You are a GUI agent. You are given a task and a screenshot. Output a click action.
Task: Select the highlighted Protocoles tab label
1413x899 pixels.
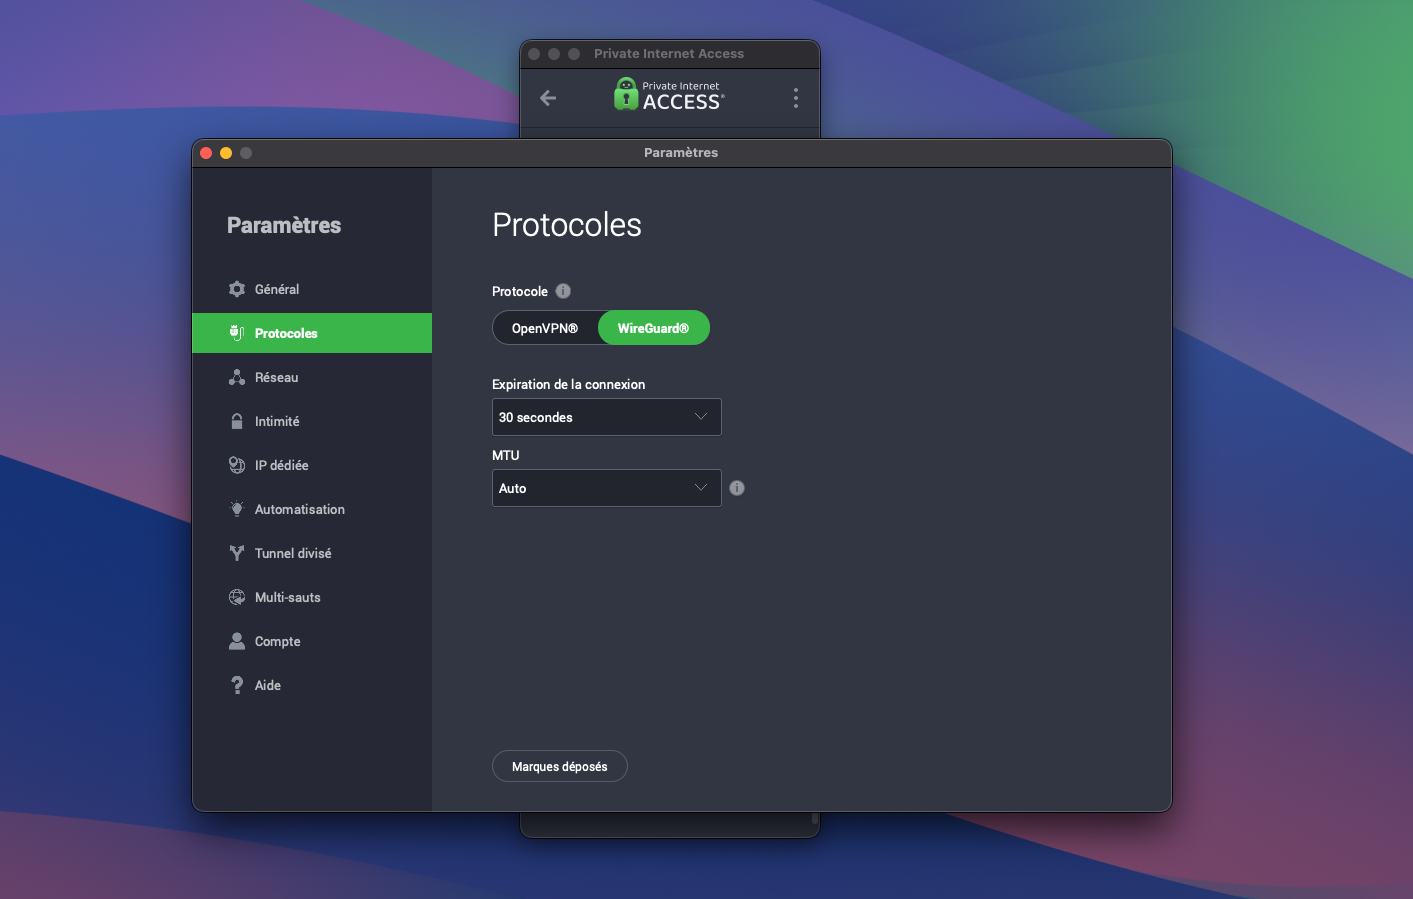(286, 333)
